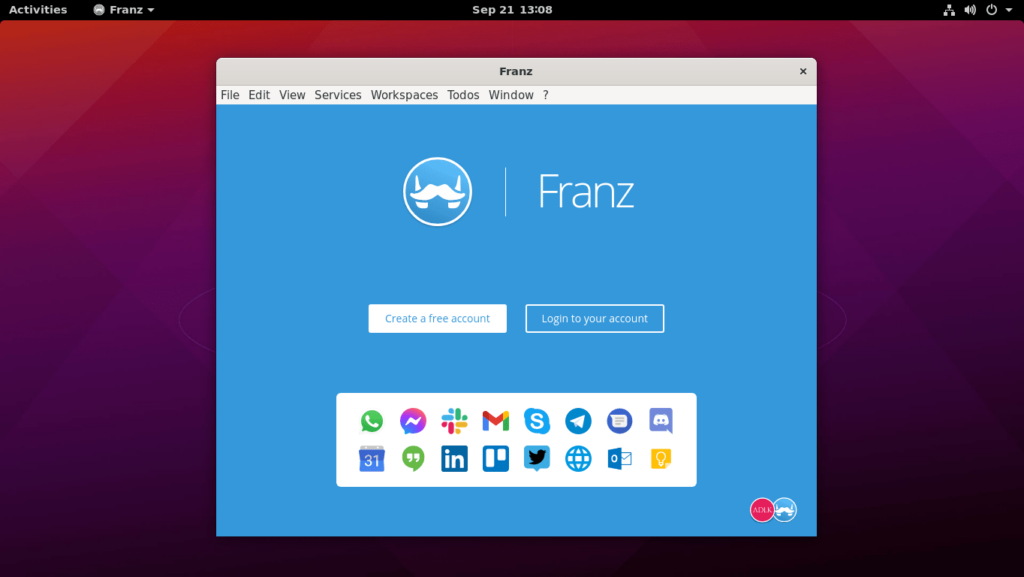Image resolution: width=1024 pixels, height=577 pixels.
Task: Choose the Gmail service icon
Action: (x=496, y=421)
